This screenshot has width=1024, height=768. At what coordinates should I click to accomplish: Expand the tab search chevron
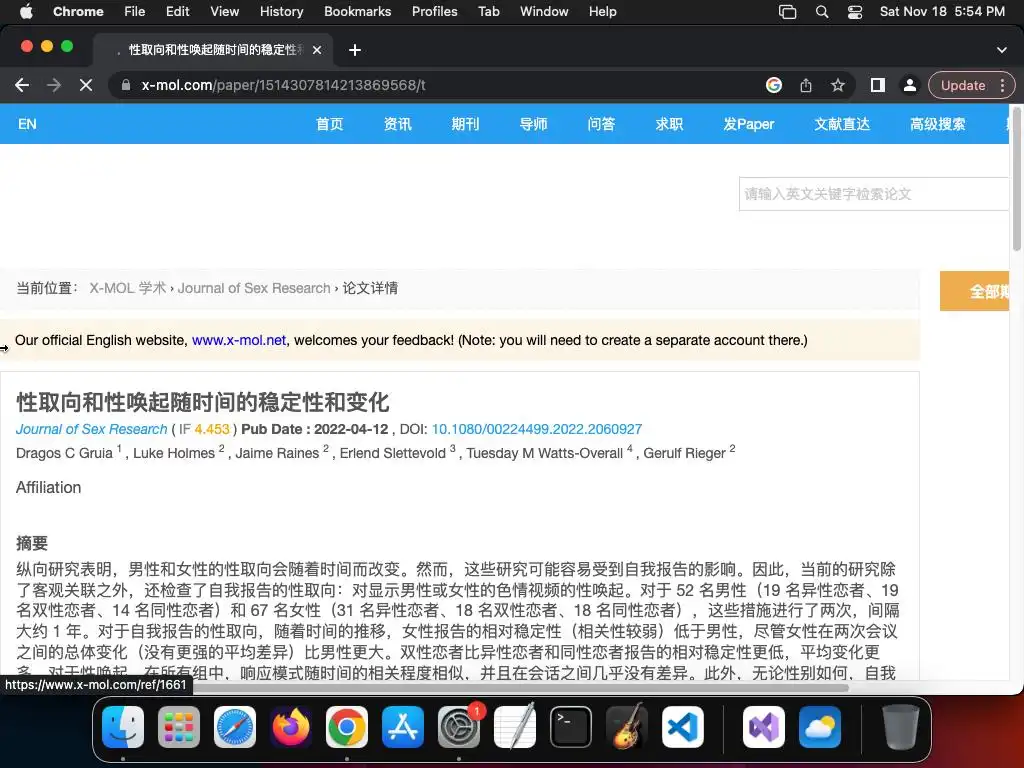coord(1002,50)
